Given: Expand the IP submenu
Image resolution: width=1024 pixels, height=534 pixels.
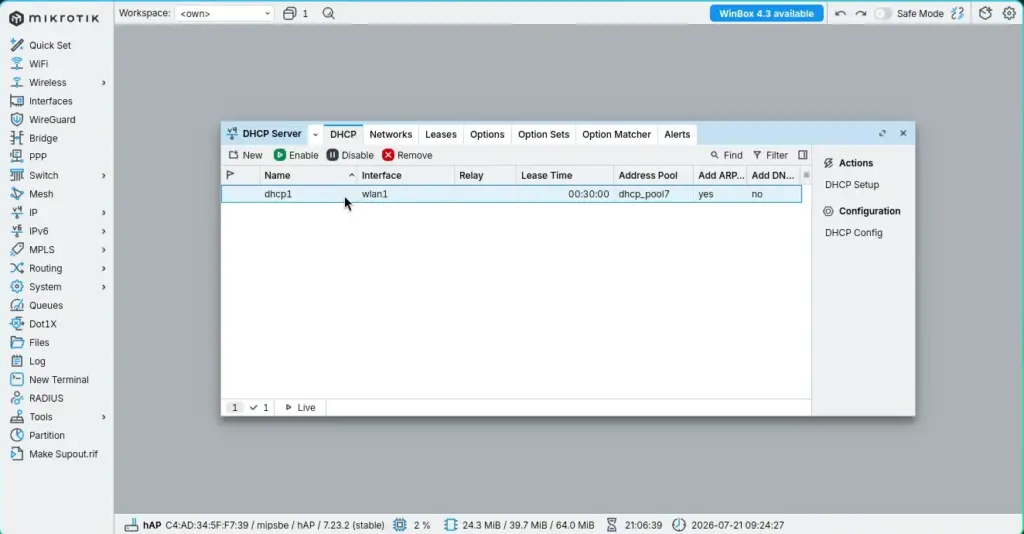Looking at the screenshot, I should tap(103, 213).
